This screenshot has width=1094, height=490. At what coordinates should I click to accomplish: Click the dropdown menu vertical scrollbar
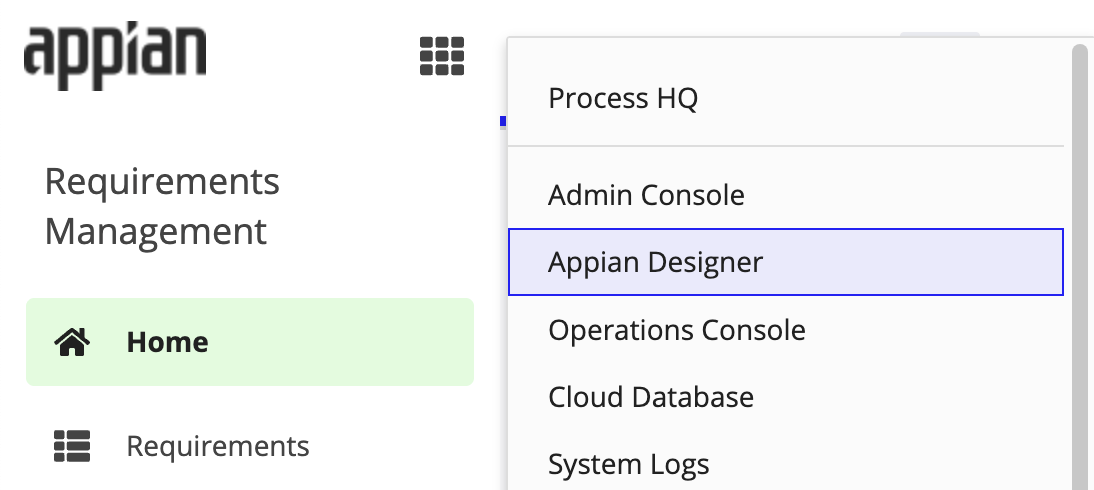coord(1080,265)
